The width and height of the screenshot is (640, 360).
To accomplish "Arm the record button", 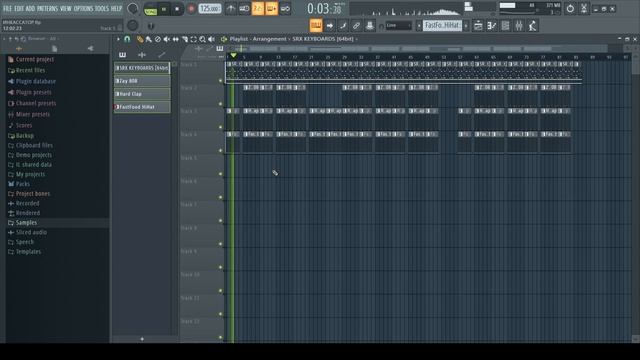I will pos(191,9).
